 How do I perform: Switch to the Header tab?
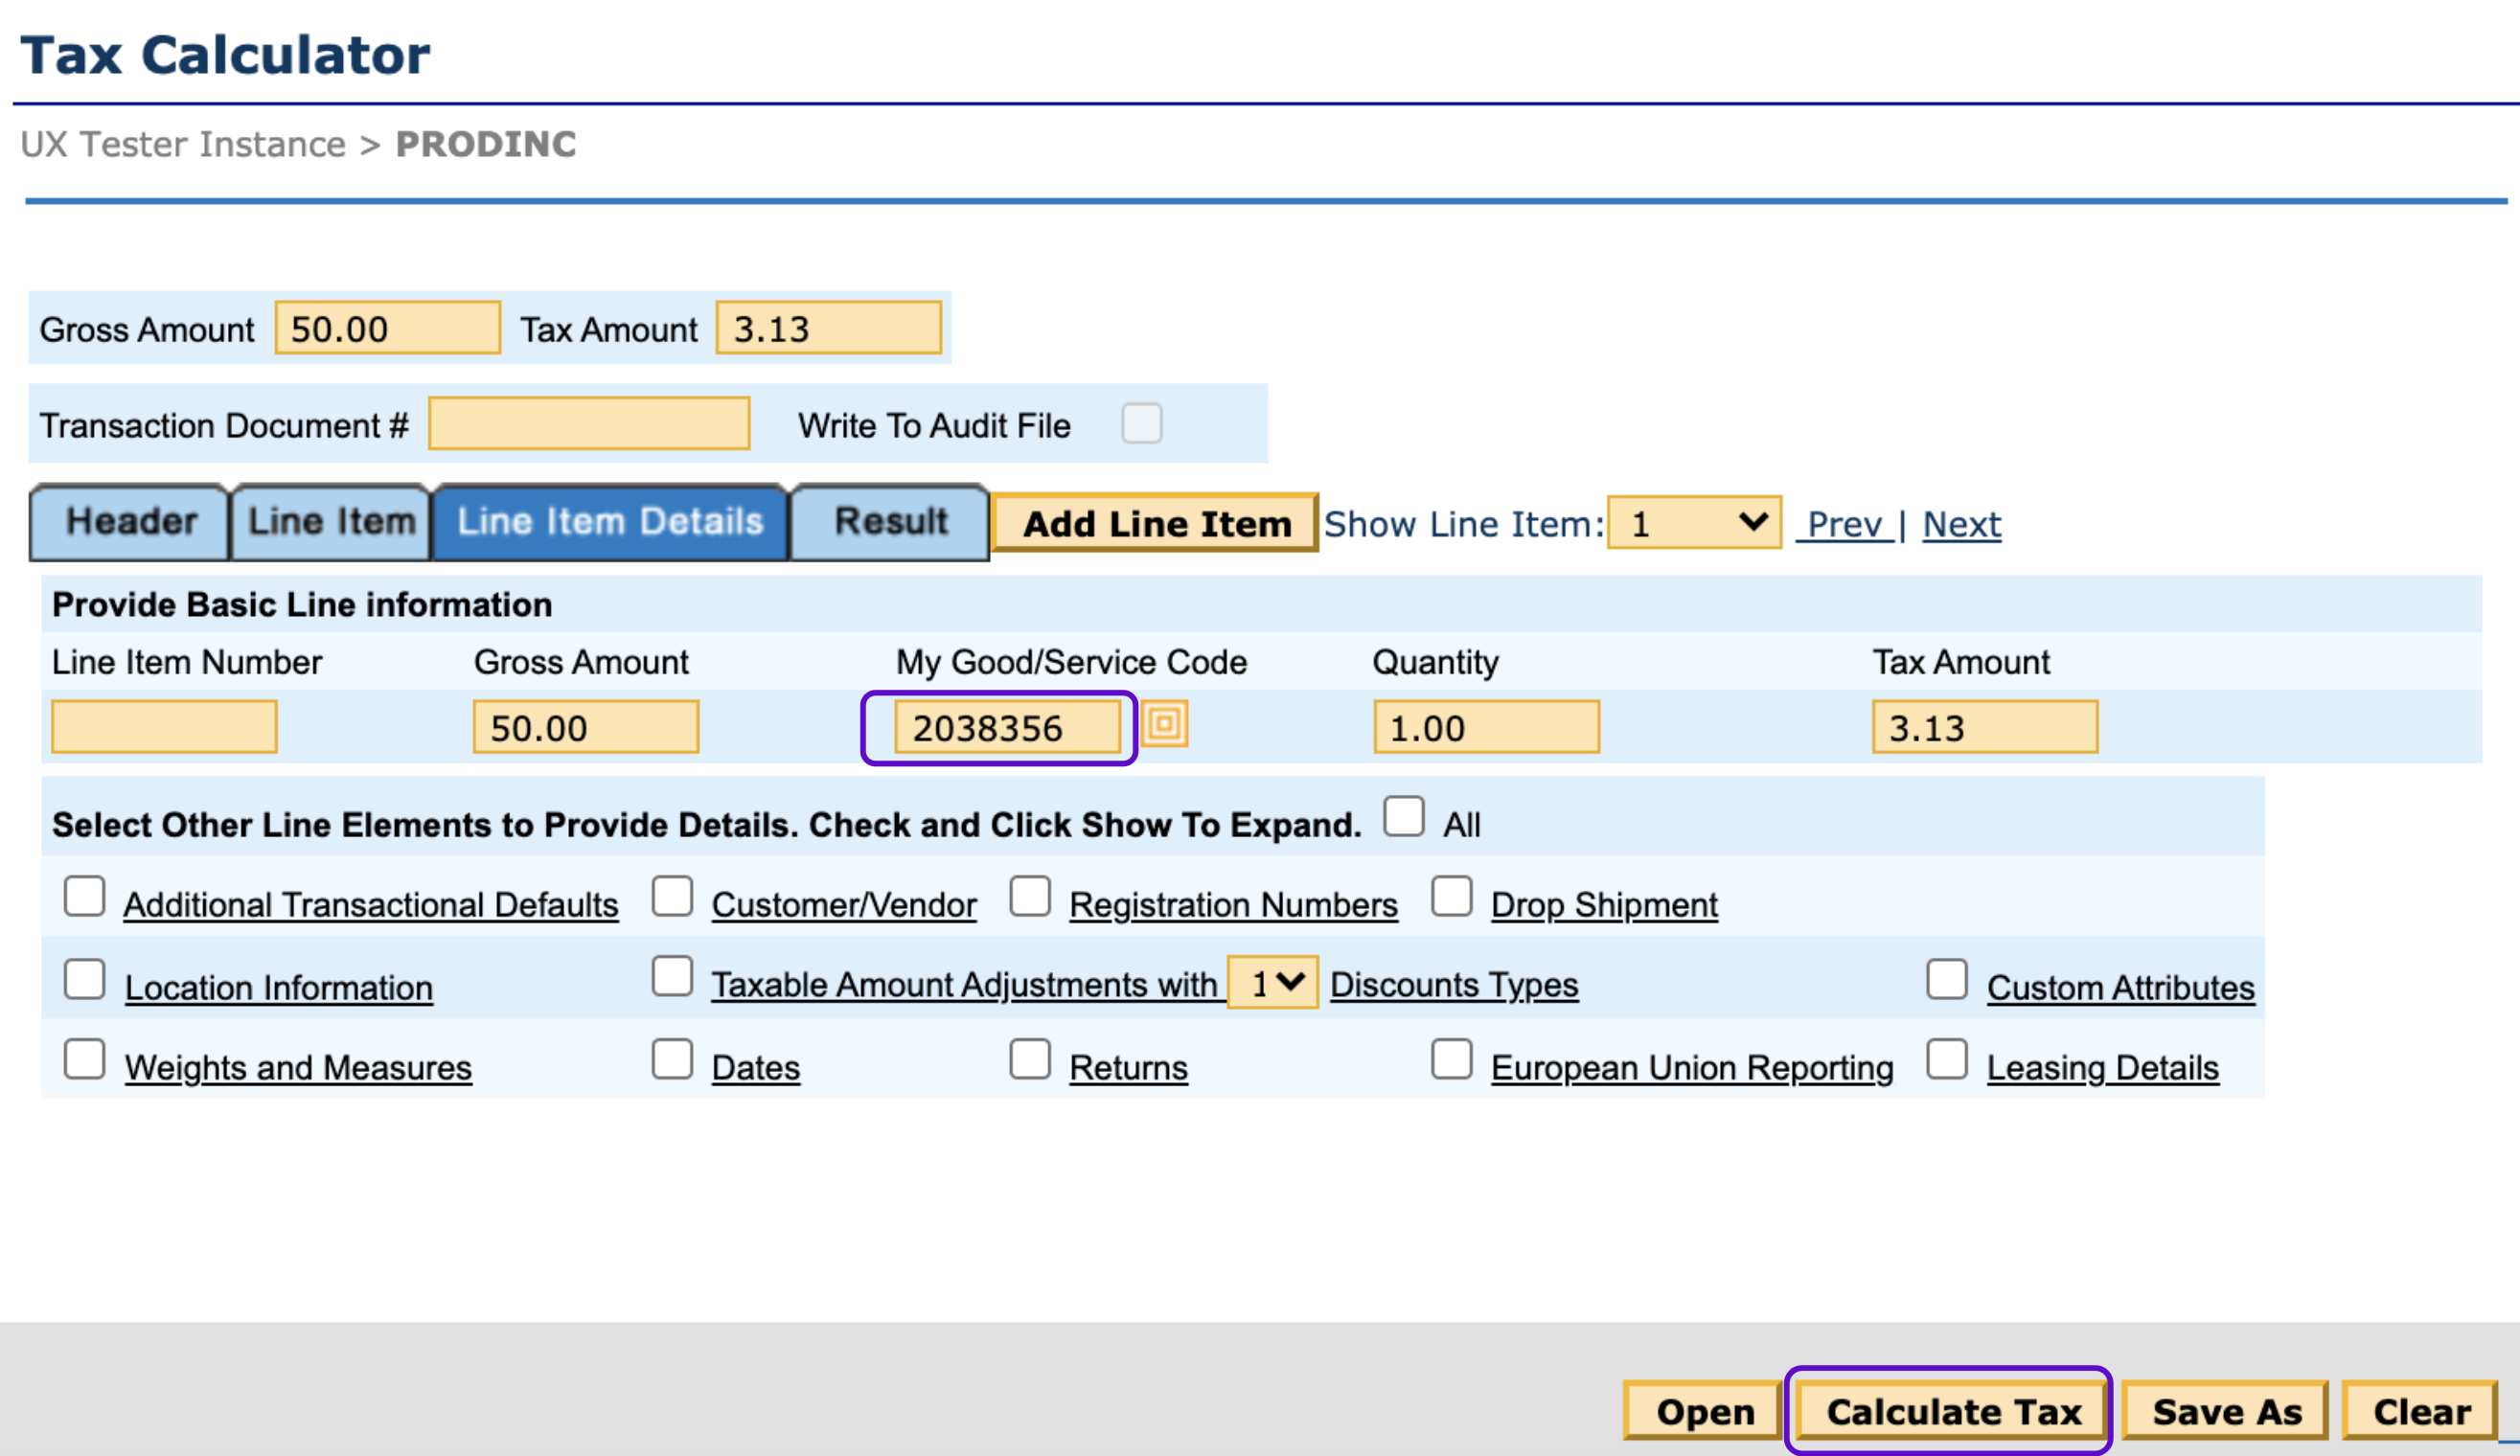click(130, 522)
